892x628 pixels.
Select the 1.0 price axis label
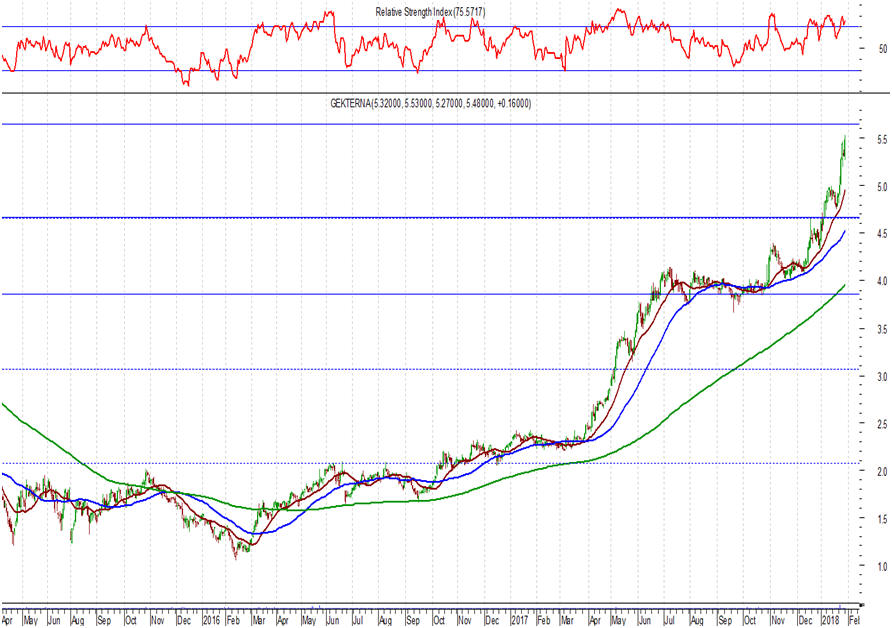click(x=882, y=567)
